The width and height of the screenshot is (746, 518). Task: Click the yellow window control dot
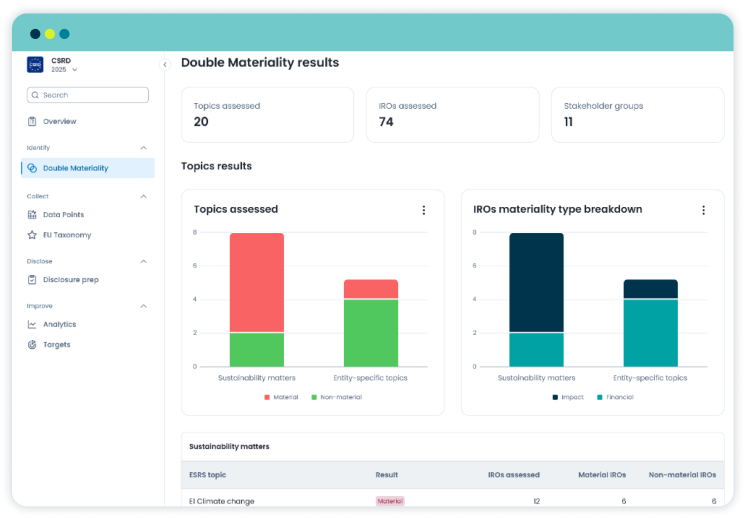[x=50, y=34]
